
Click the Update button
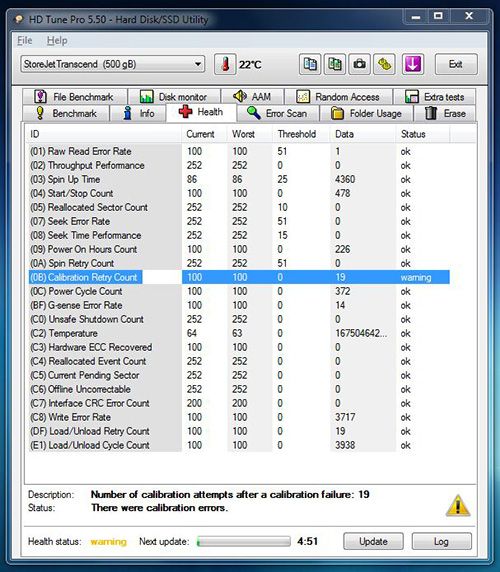[x=373, y=541]
